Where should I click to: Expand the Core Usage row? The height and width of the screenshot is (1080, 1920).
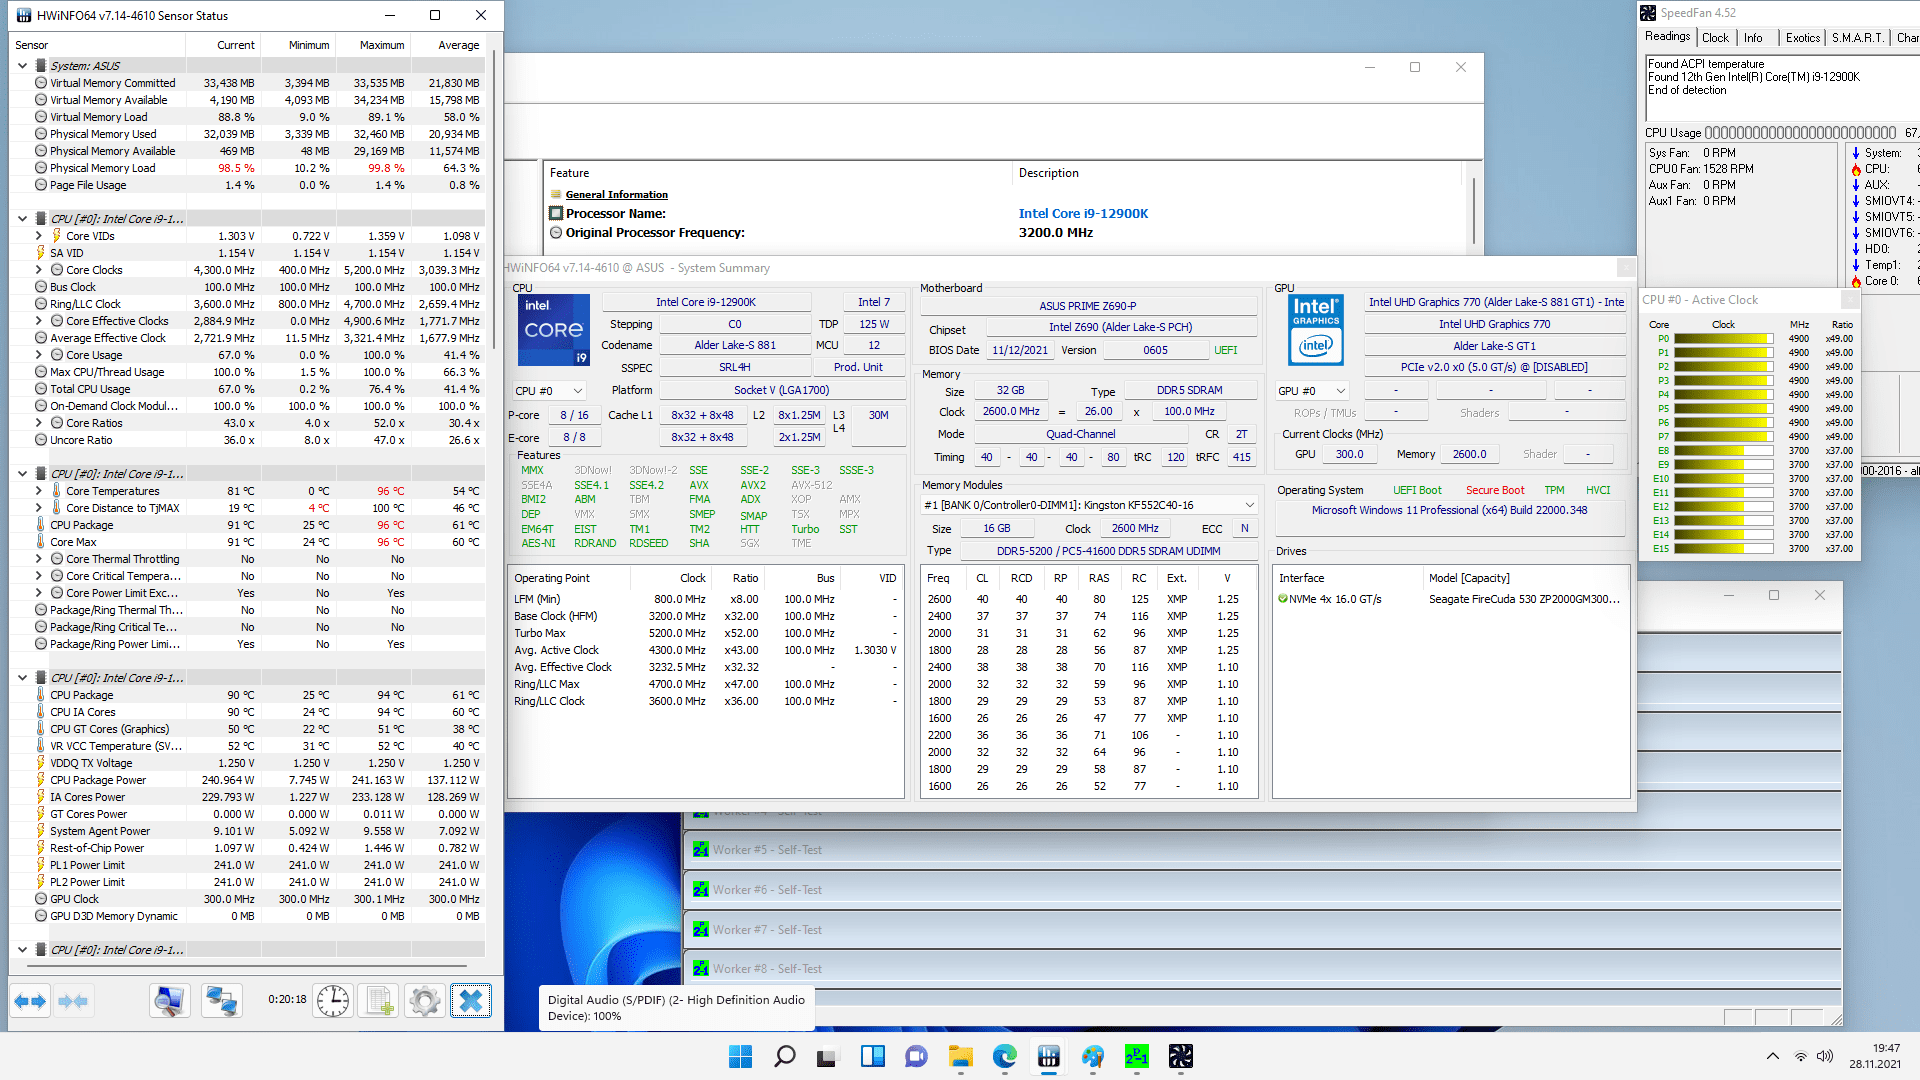39,355
